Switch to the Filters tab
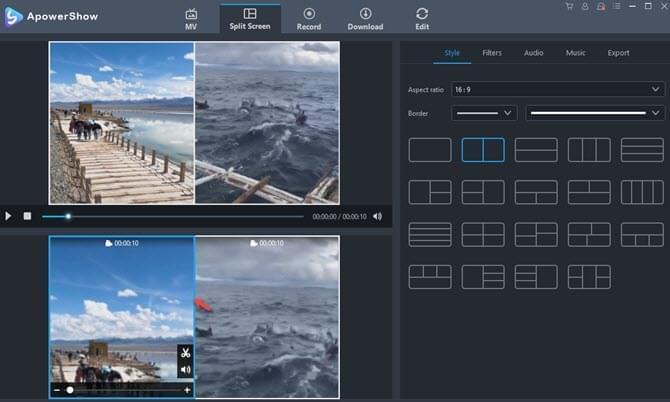Viewport: 670px width, 402px height. click(492, 53)
